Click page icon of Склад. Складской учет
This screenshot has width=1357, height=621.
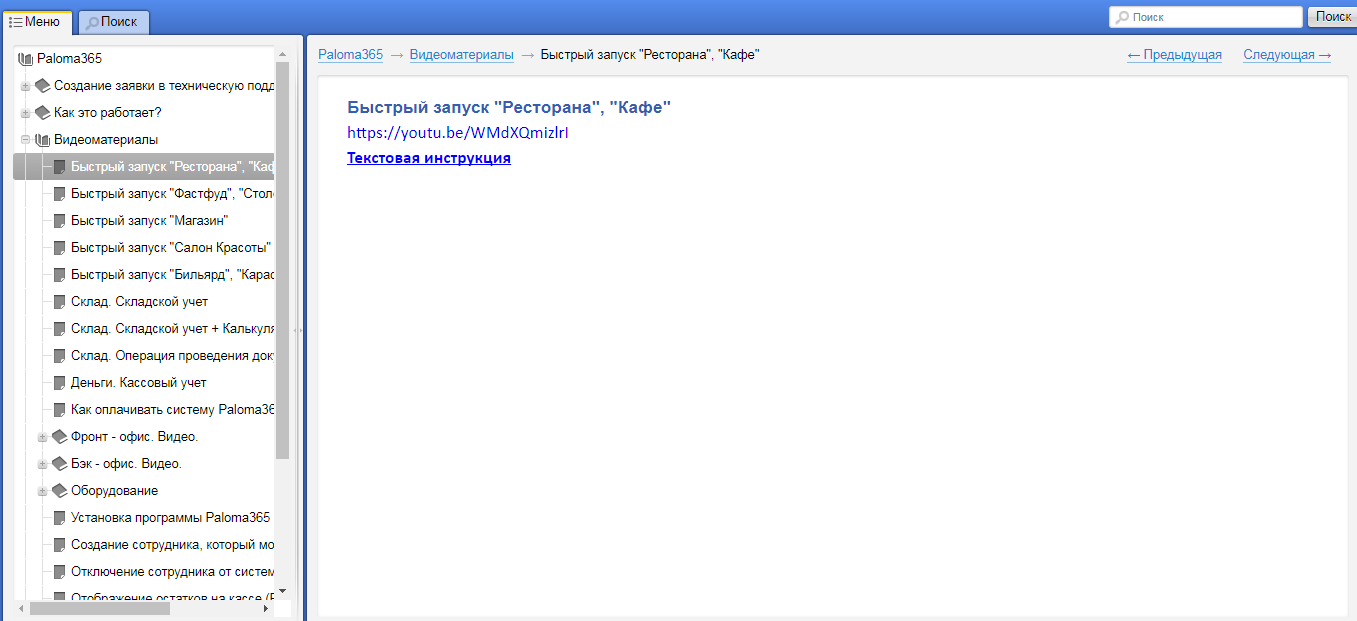click(x=60, y=302)
